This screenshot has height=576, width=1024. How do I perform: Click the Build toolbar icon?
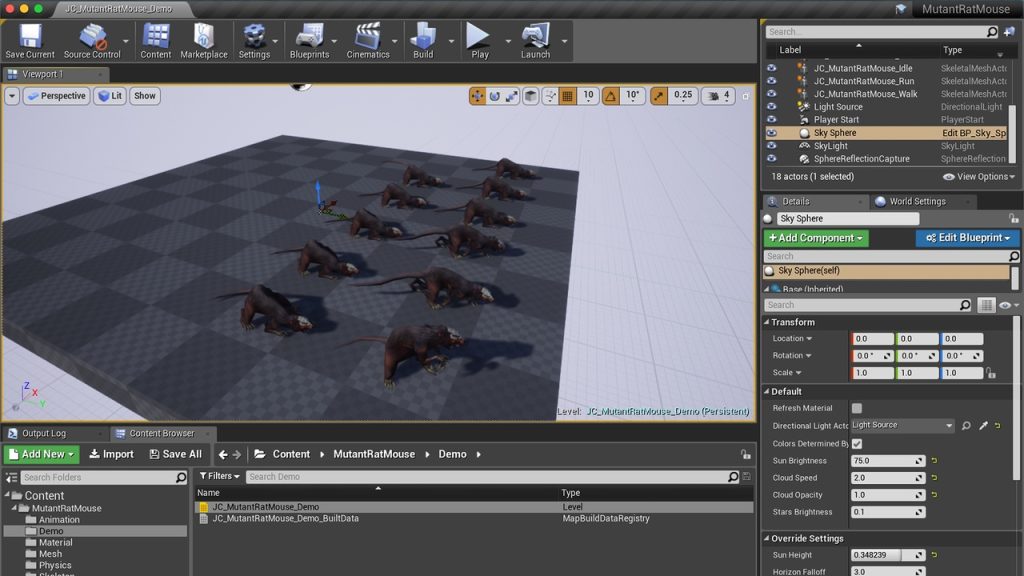423,40
